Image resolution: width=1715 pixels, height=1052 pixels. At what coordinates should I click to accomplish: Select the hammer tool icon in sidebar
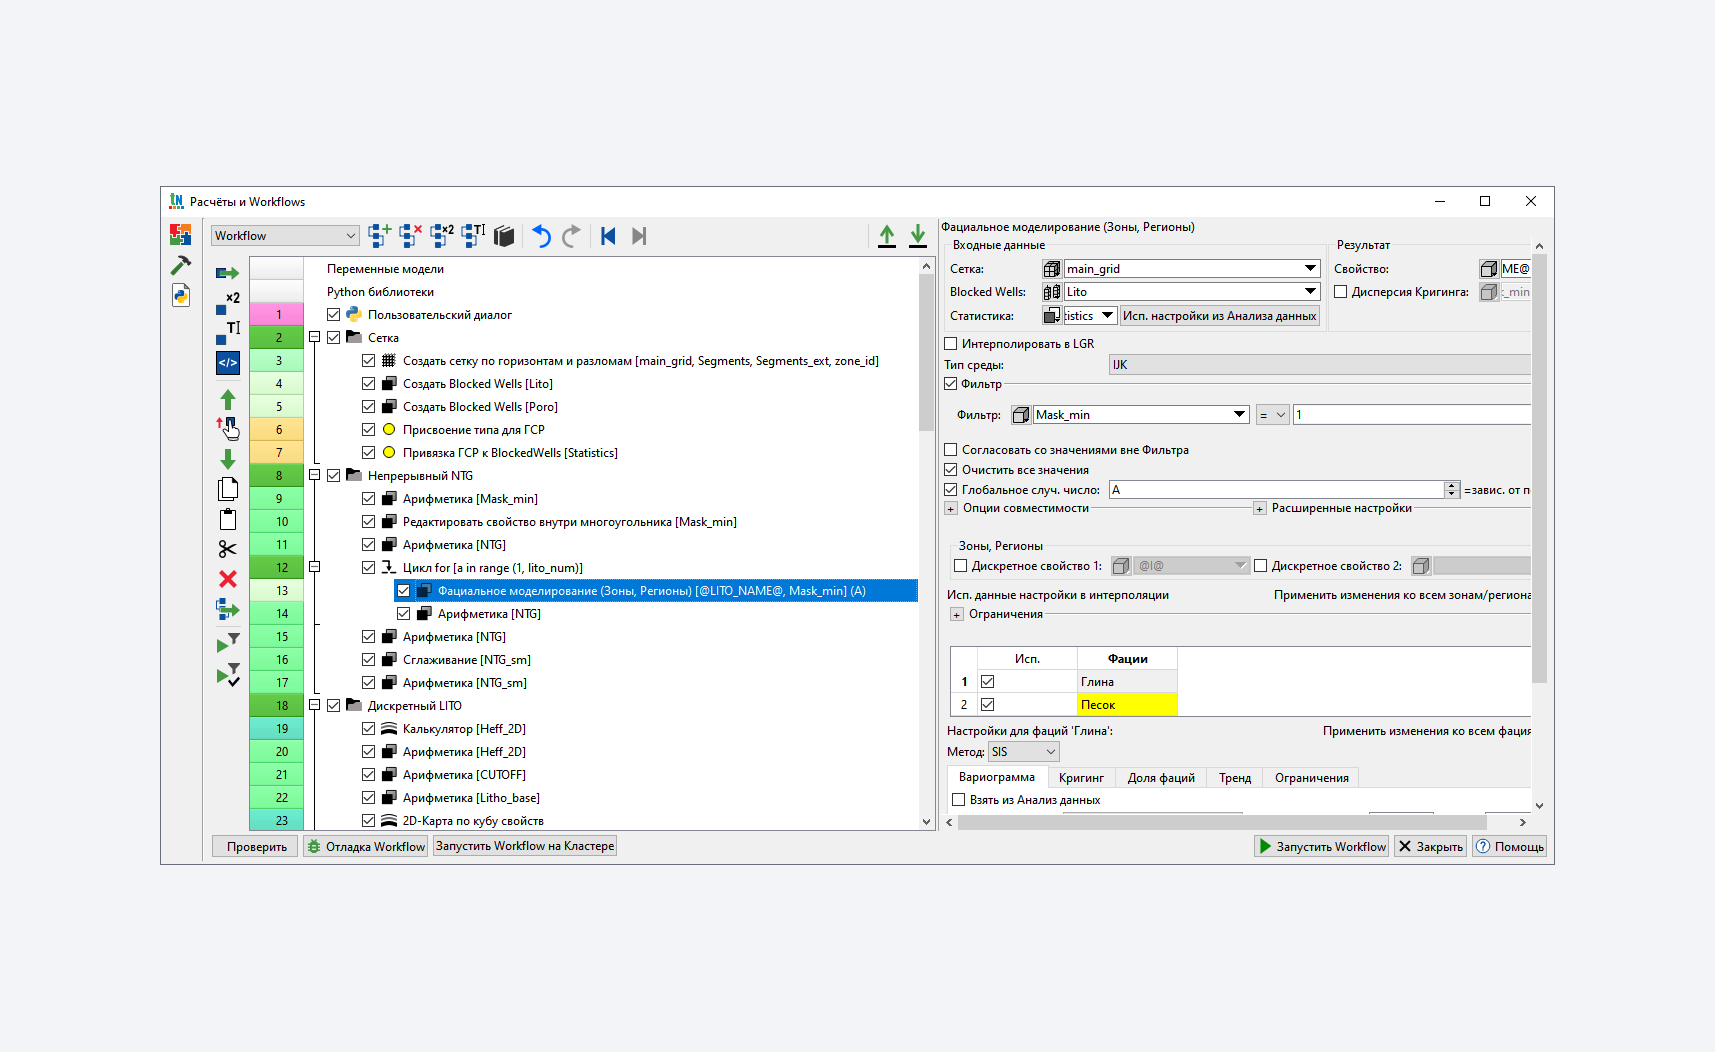coord(181,265)
